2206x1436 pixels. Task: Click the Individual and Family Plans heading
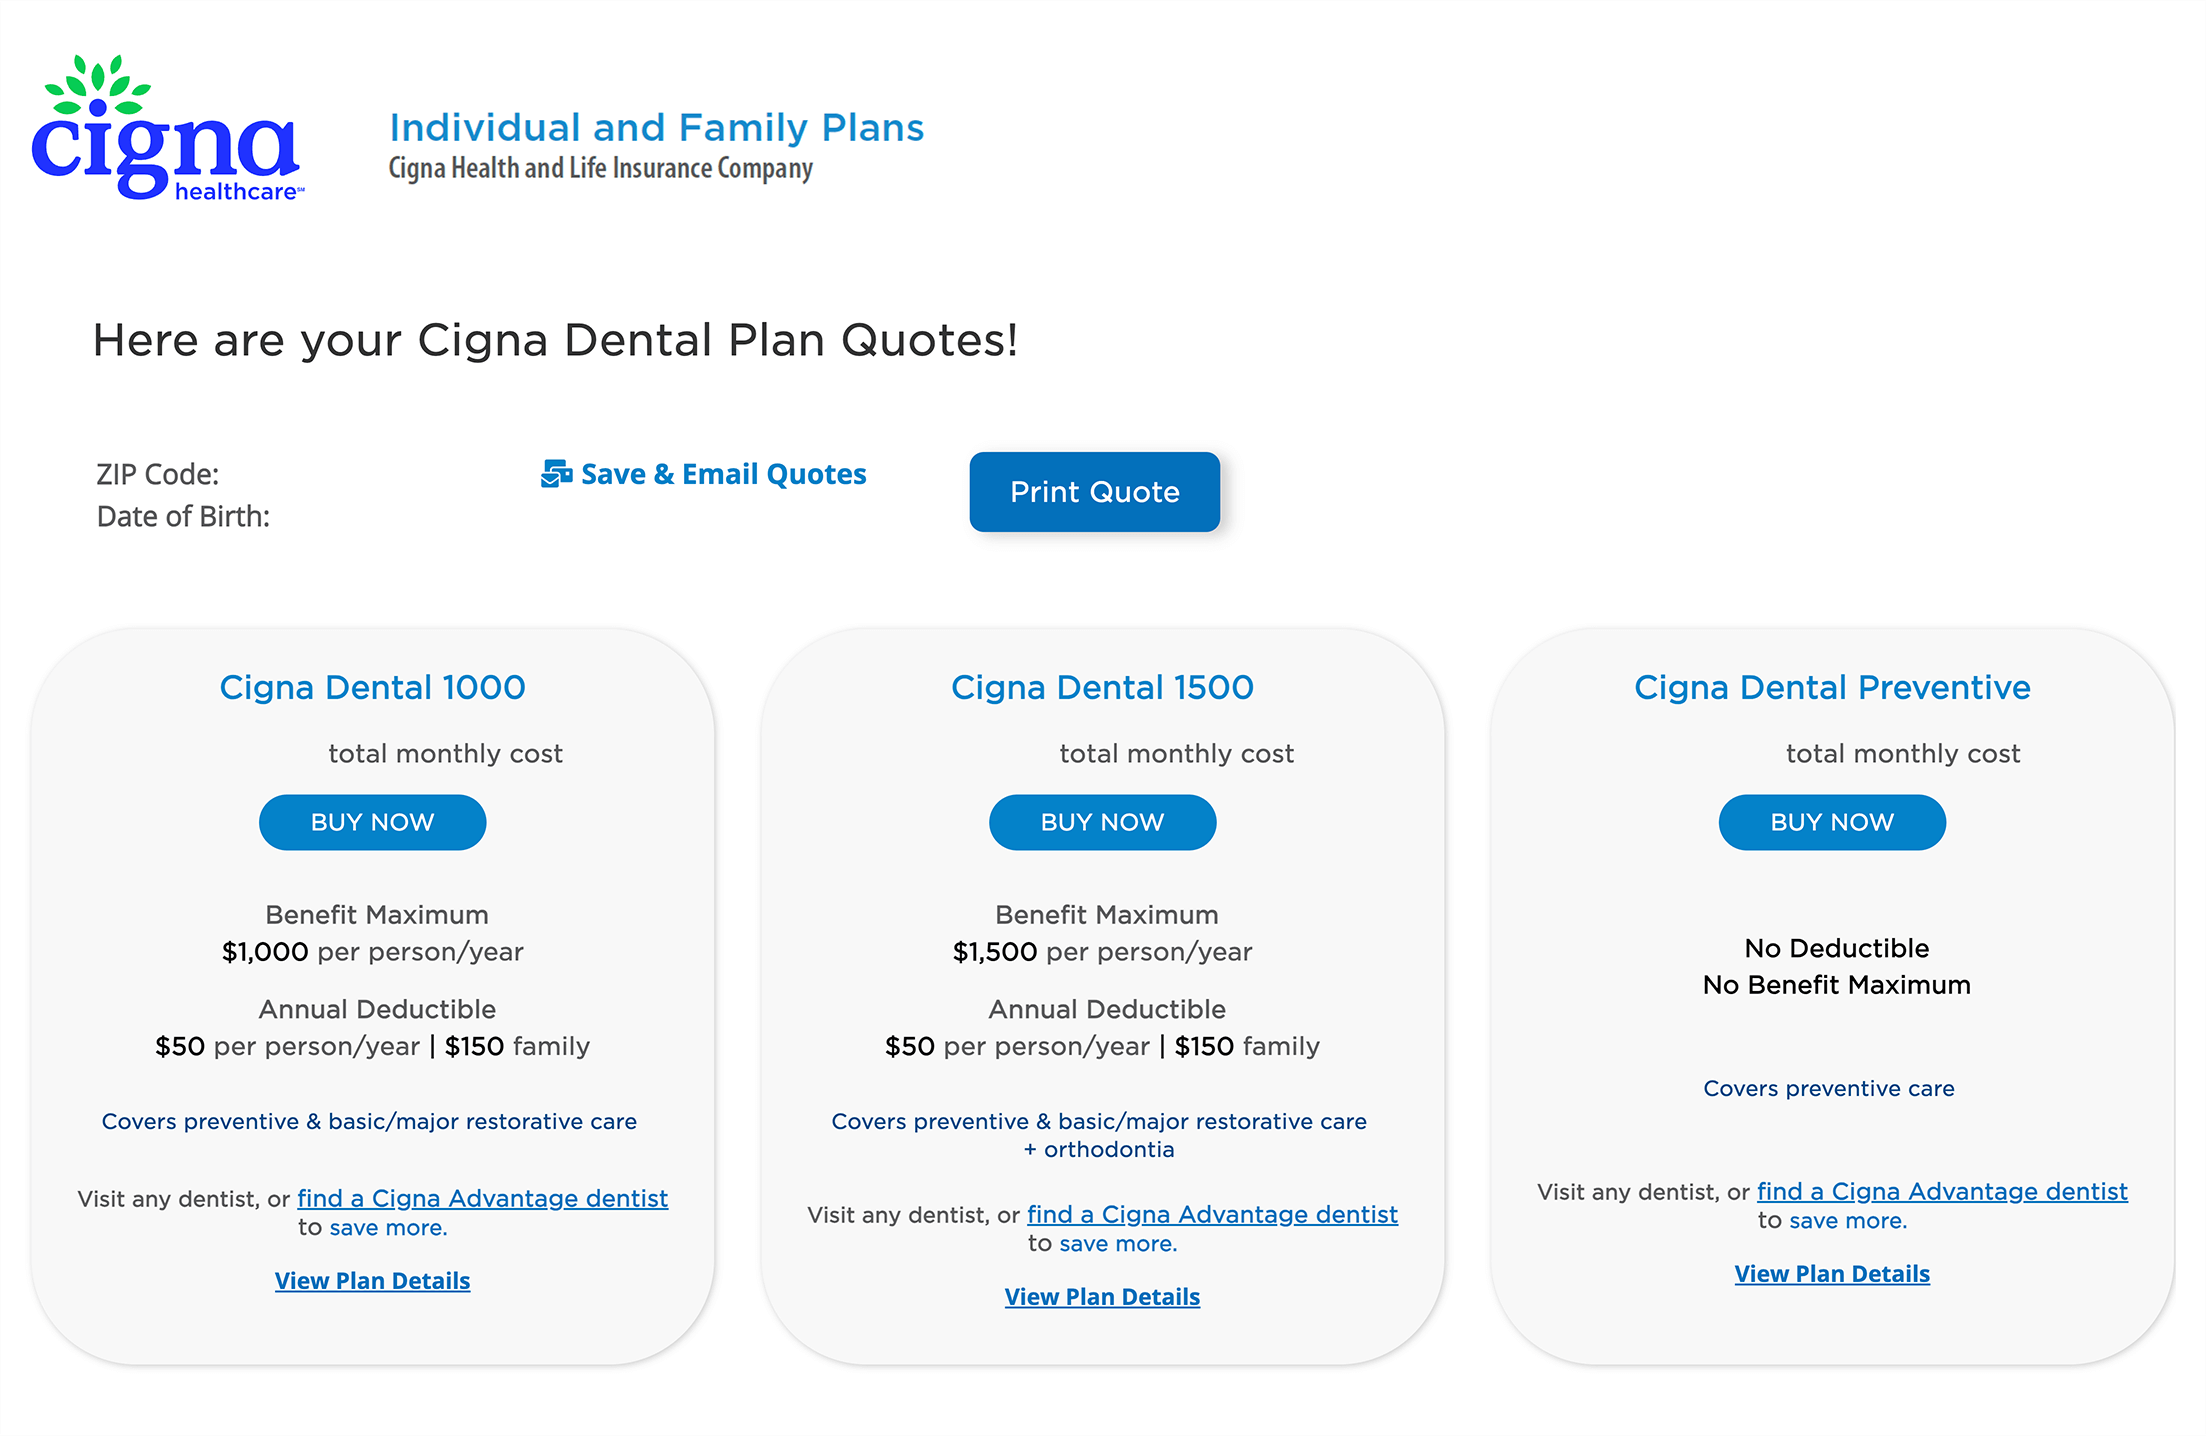point(656,128)
